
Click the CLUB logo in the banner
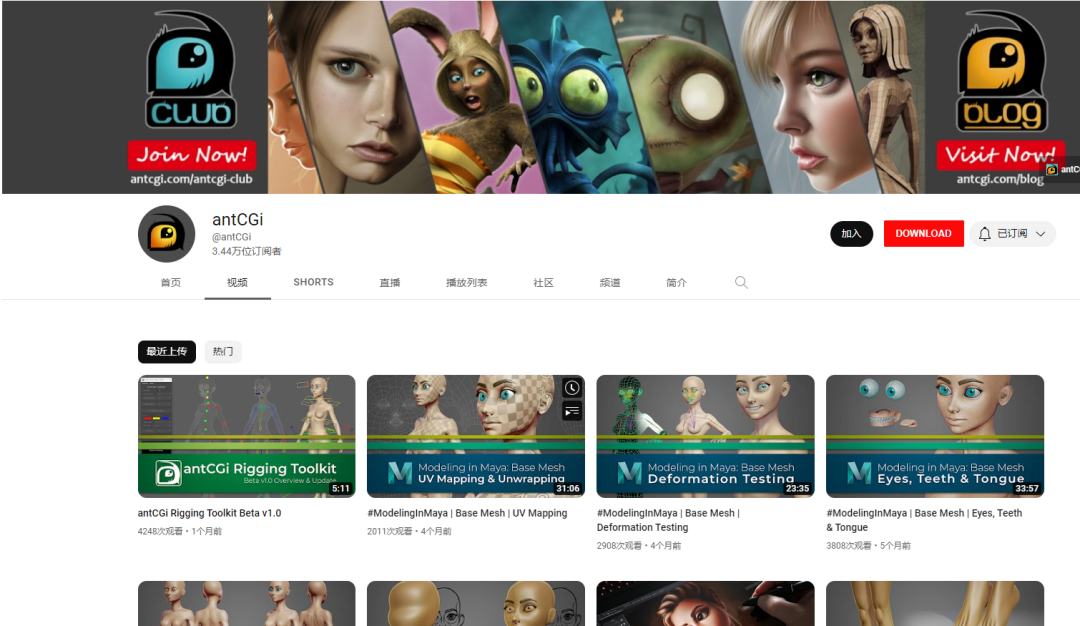click(x=191, y=70)
